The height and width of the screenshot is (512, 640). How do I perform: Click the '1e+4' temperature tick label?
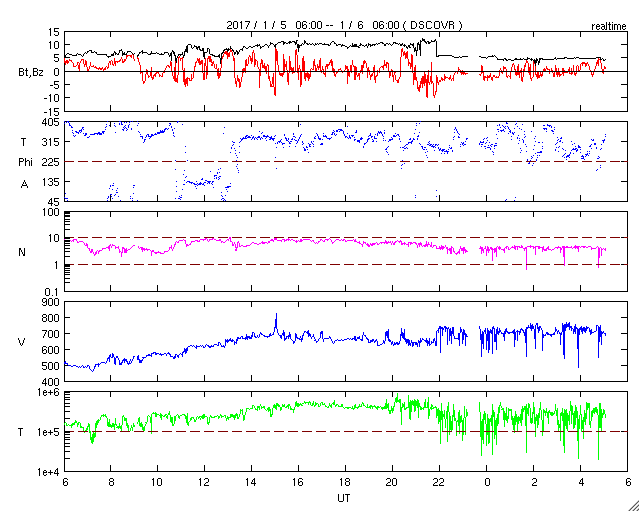pyautogui.click(x=48, y=472)
